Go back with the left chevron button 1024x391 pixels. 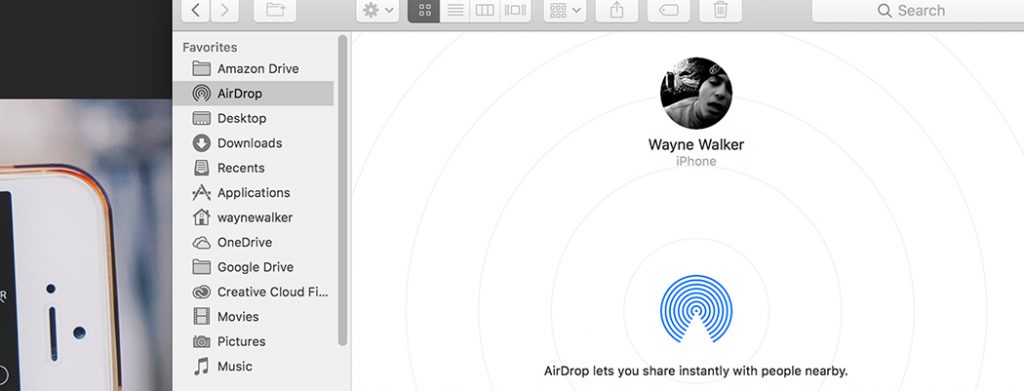195,10
